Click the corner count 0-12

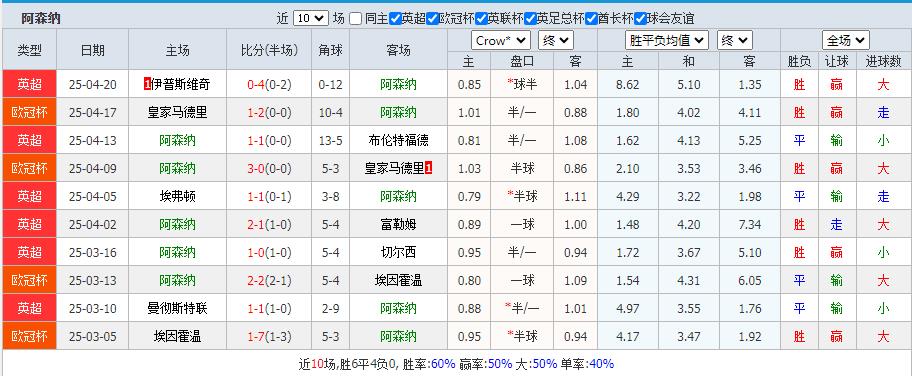pos(330,84)
